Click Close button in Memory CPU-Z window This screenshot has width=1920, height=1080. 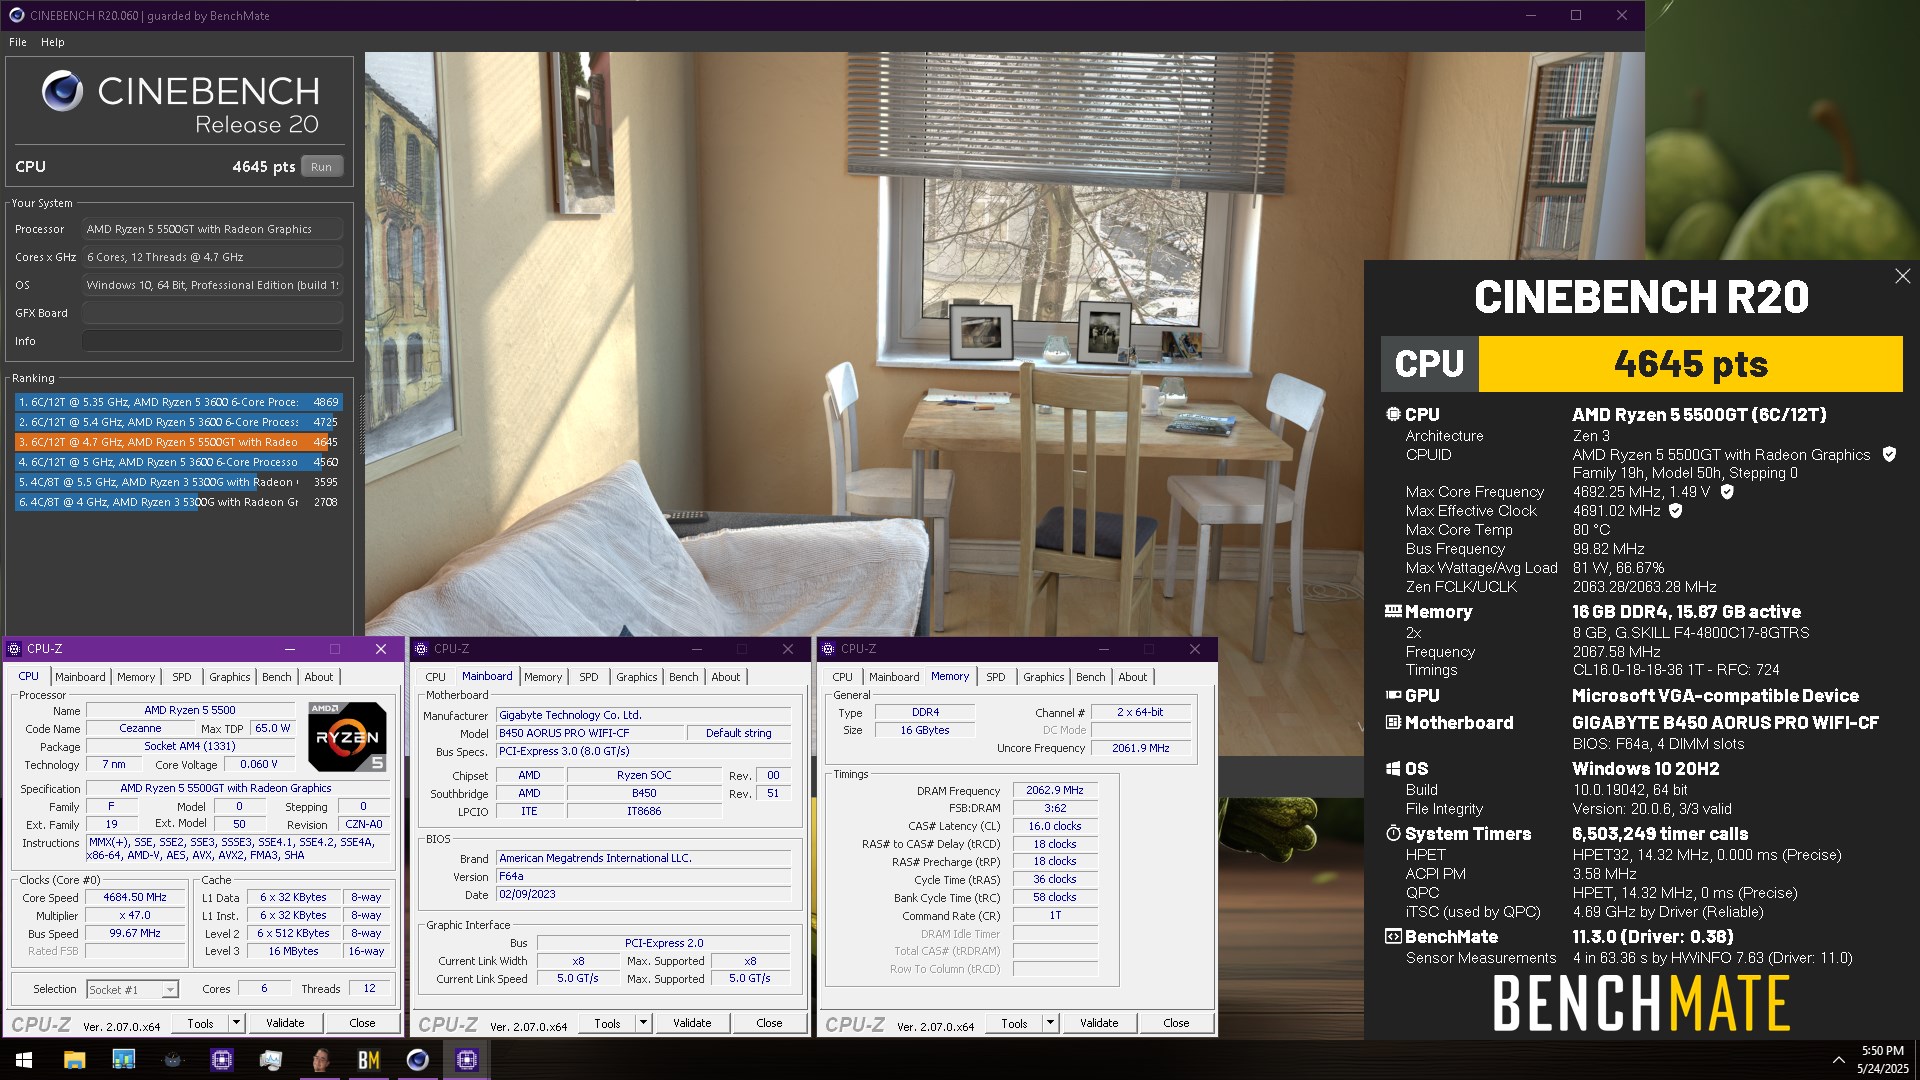[1176, 1023]
